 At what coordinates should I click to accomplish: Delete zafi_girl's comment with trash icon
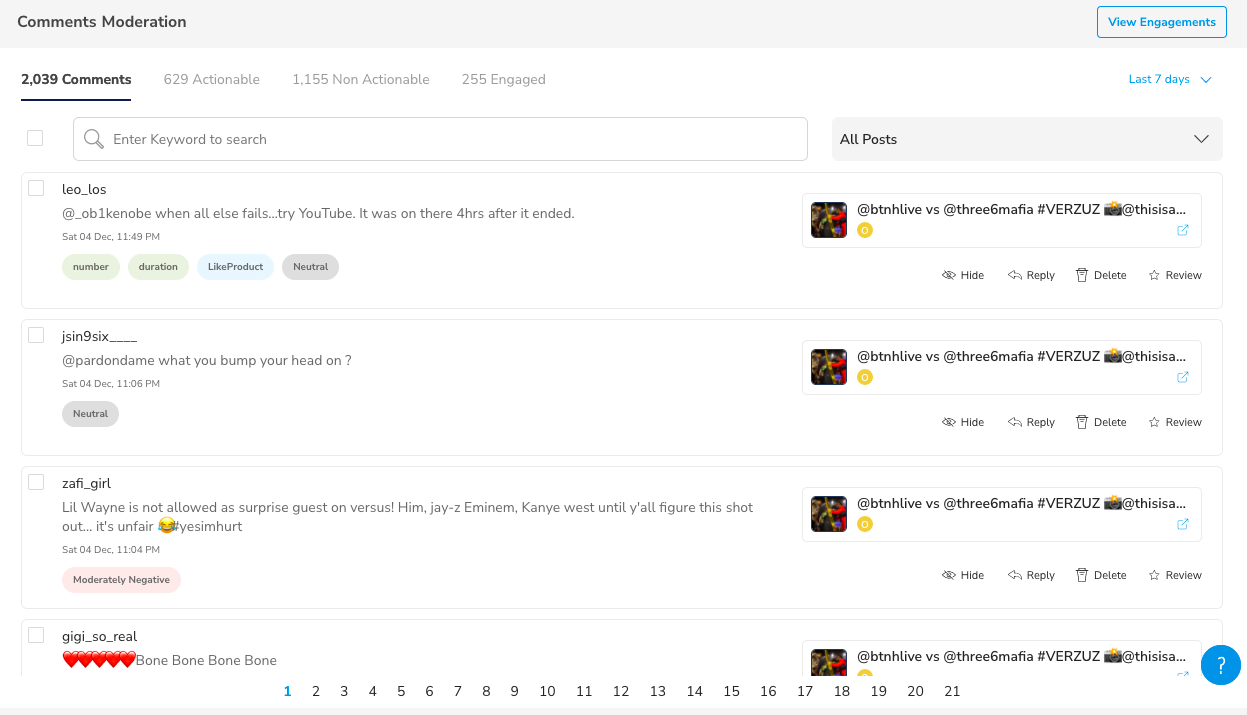1101,575
